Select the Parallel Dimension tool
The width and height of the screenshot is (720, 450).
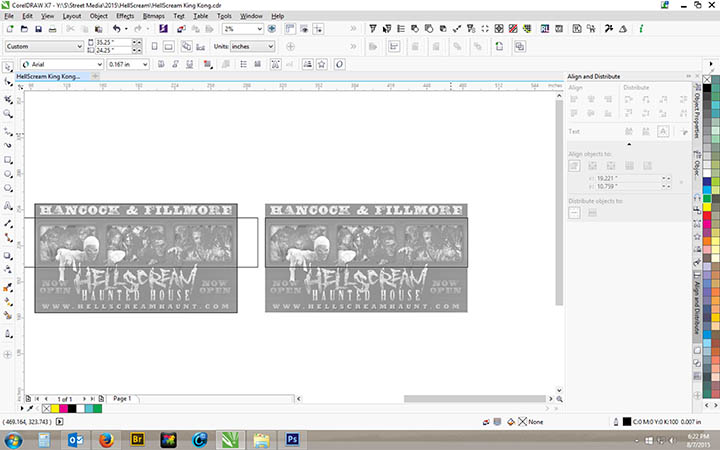coord(8,223)
